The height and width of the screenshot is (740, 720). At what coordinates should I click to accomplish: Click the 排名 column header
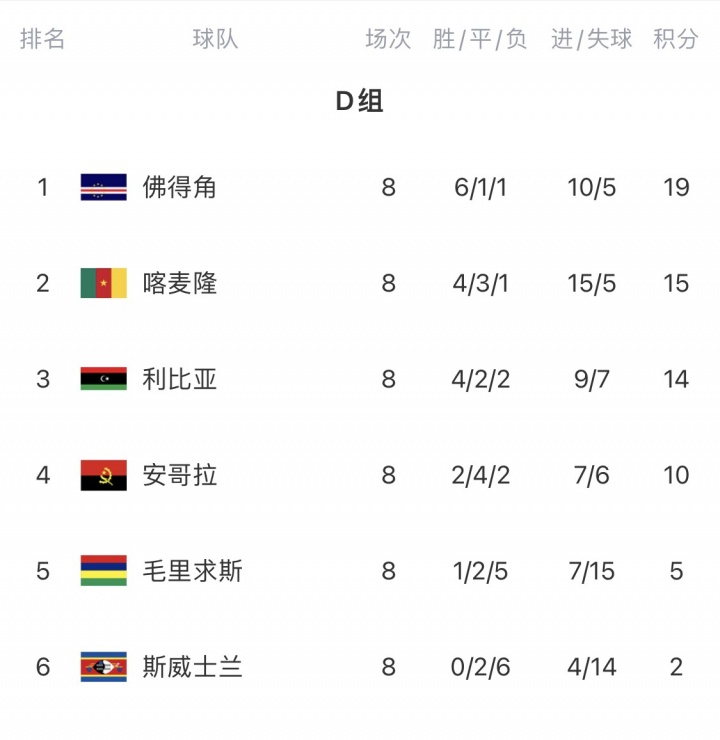pyautogui.click(x=43, y=39)
